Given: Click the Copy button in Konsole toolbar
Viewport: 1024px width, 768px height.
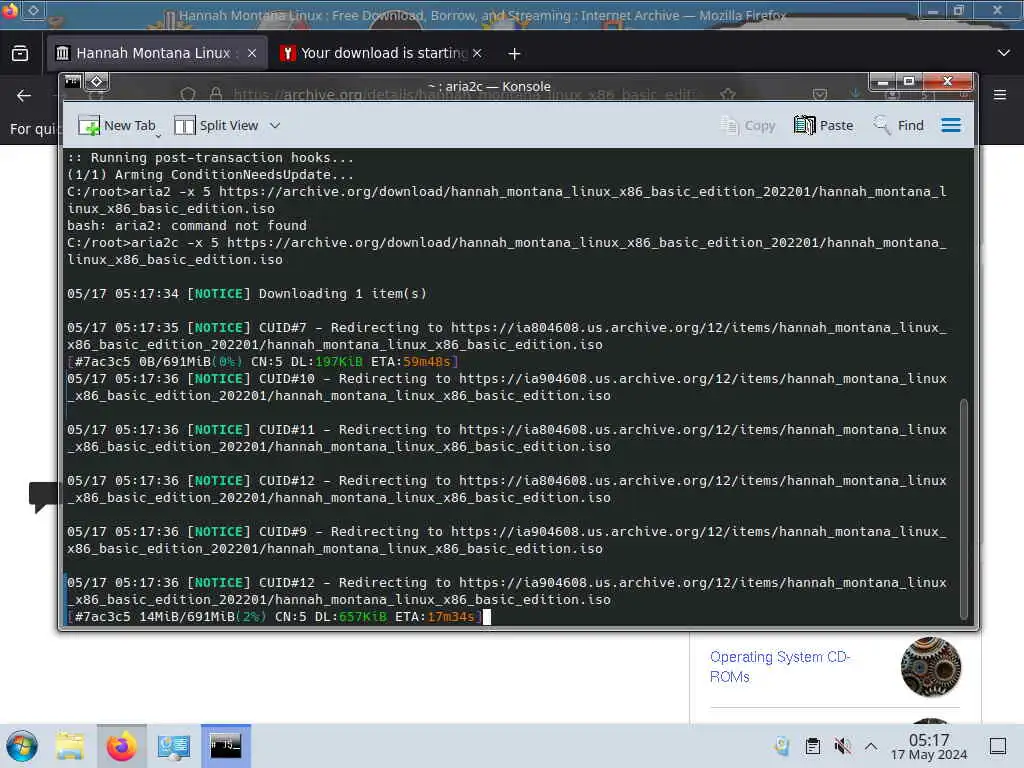Looking at the screenshot, I should coord(747,125).
